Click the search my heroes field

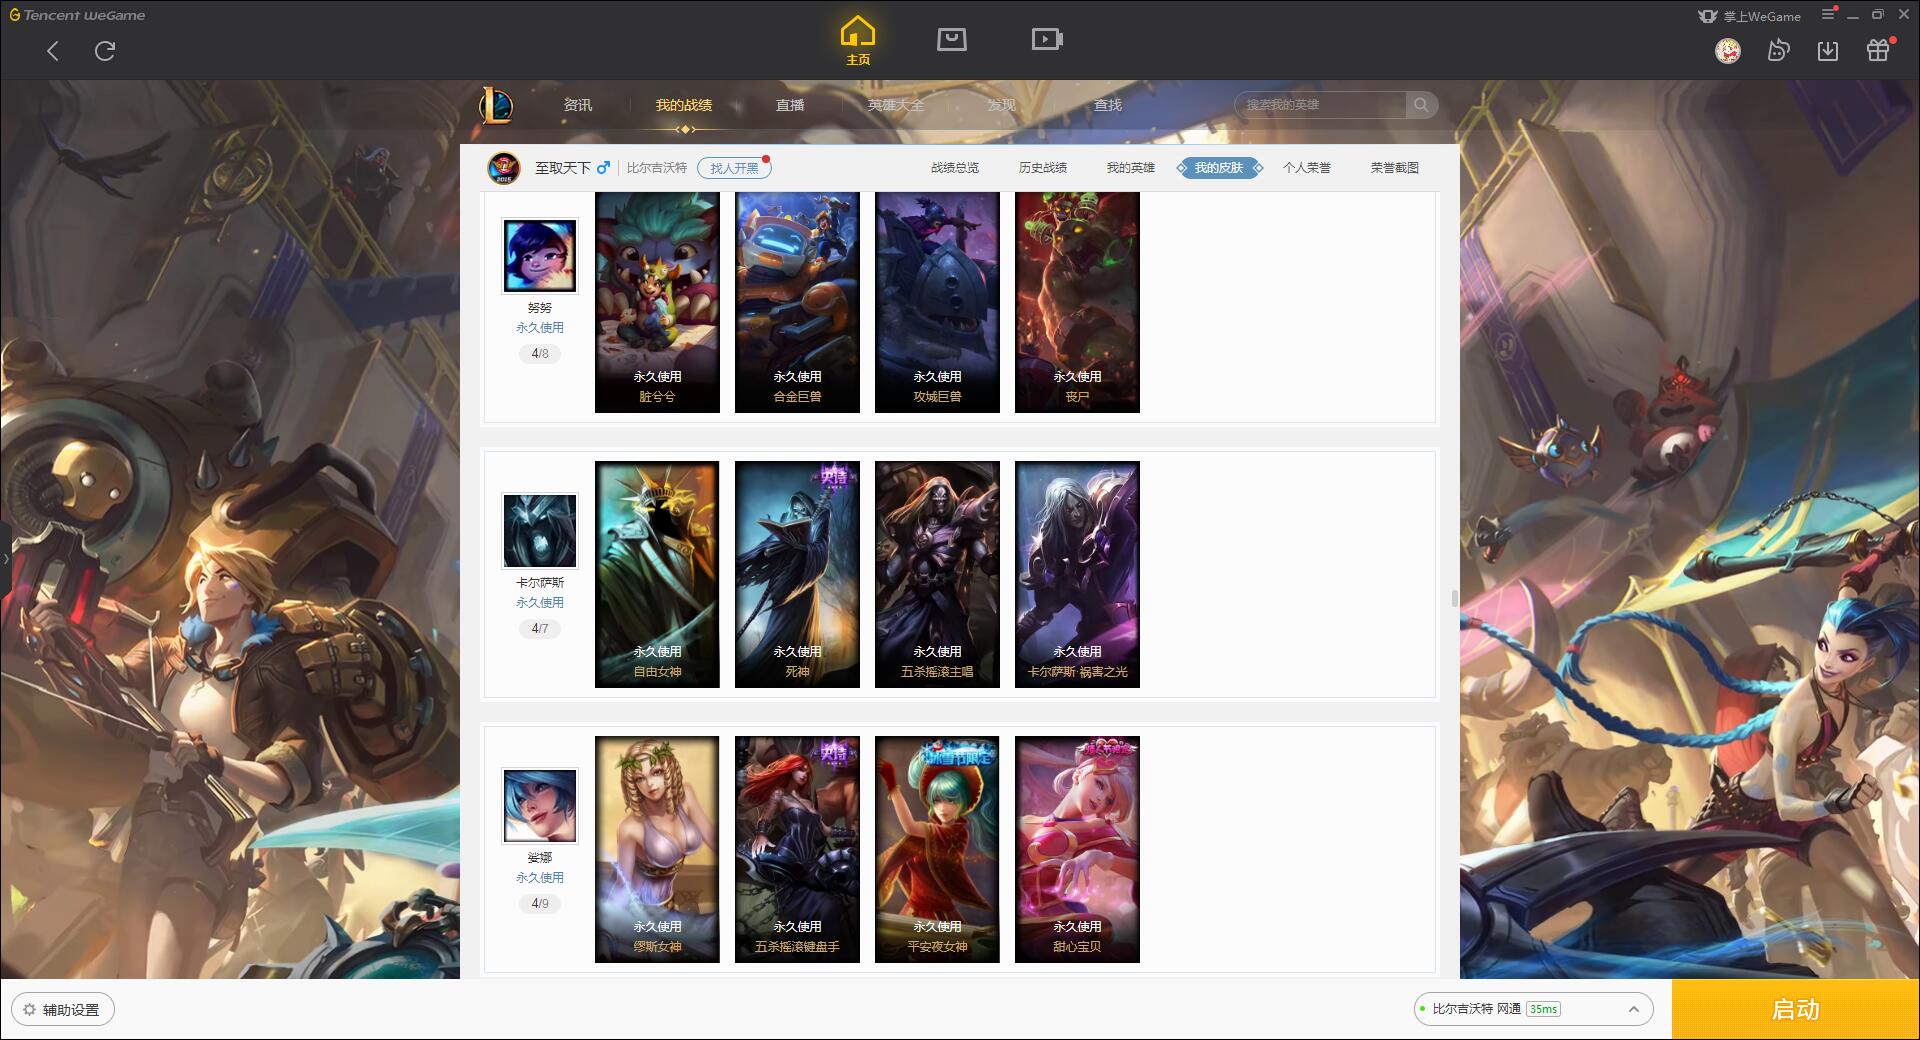click(1321, 105)
